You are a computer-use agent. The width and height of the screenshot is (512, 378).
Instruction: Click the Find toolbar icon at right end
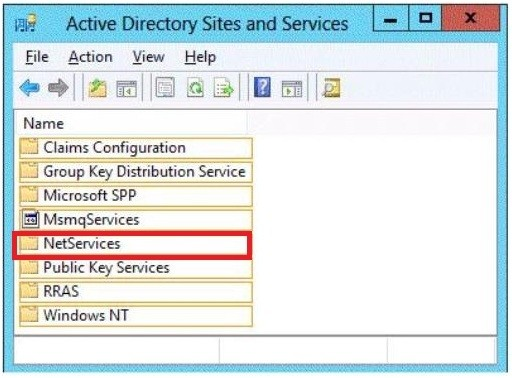tap(331, 88)
